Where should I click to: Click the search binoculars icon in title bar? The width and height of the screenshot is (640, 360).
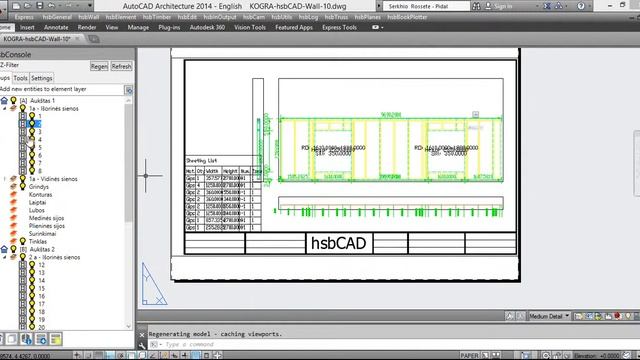(476, 6)
